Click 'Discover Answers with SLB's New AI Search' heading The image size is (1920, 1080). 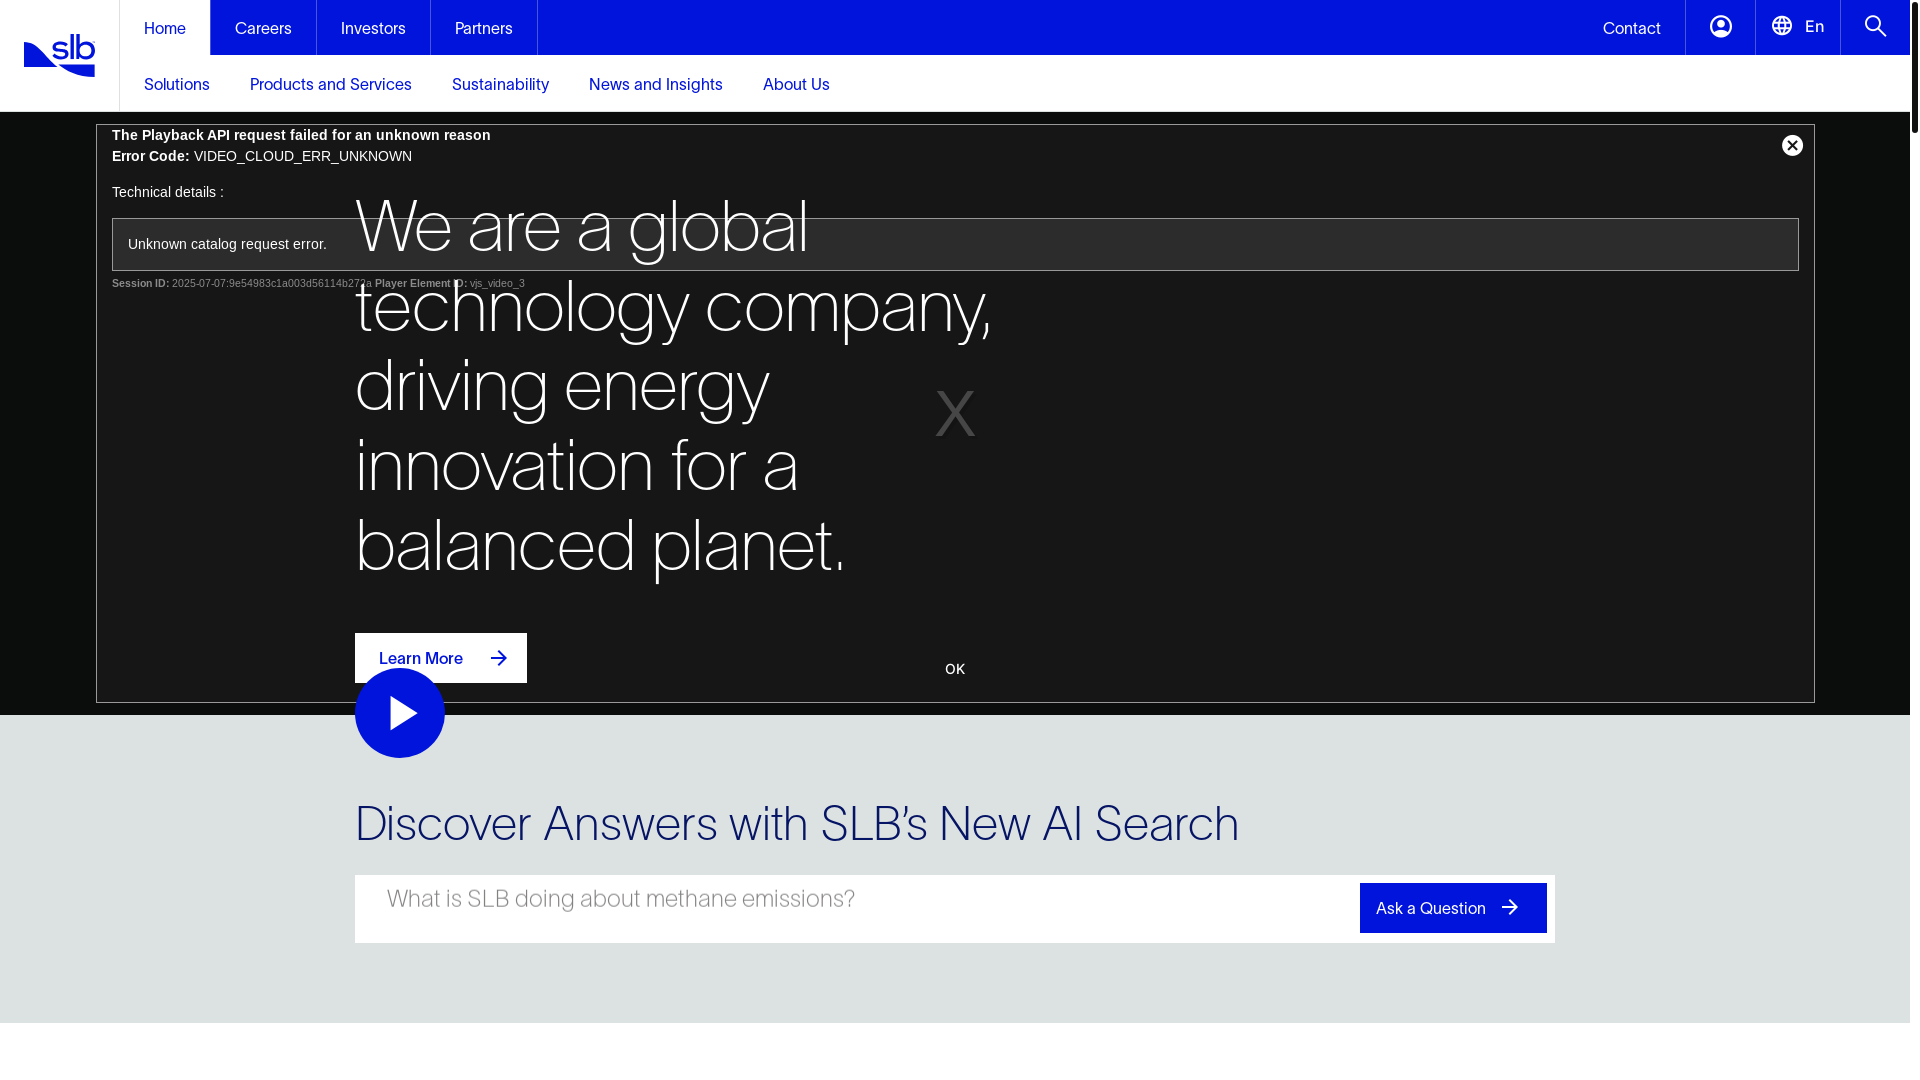pyautogui.click(x=797, y=824)
